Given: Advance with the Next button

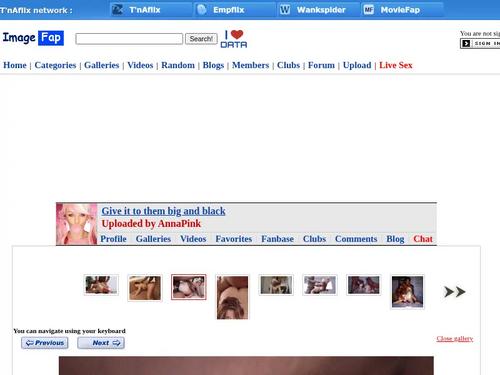Looking at the screenshot, I should click(101, 343).
